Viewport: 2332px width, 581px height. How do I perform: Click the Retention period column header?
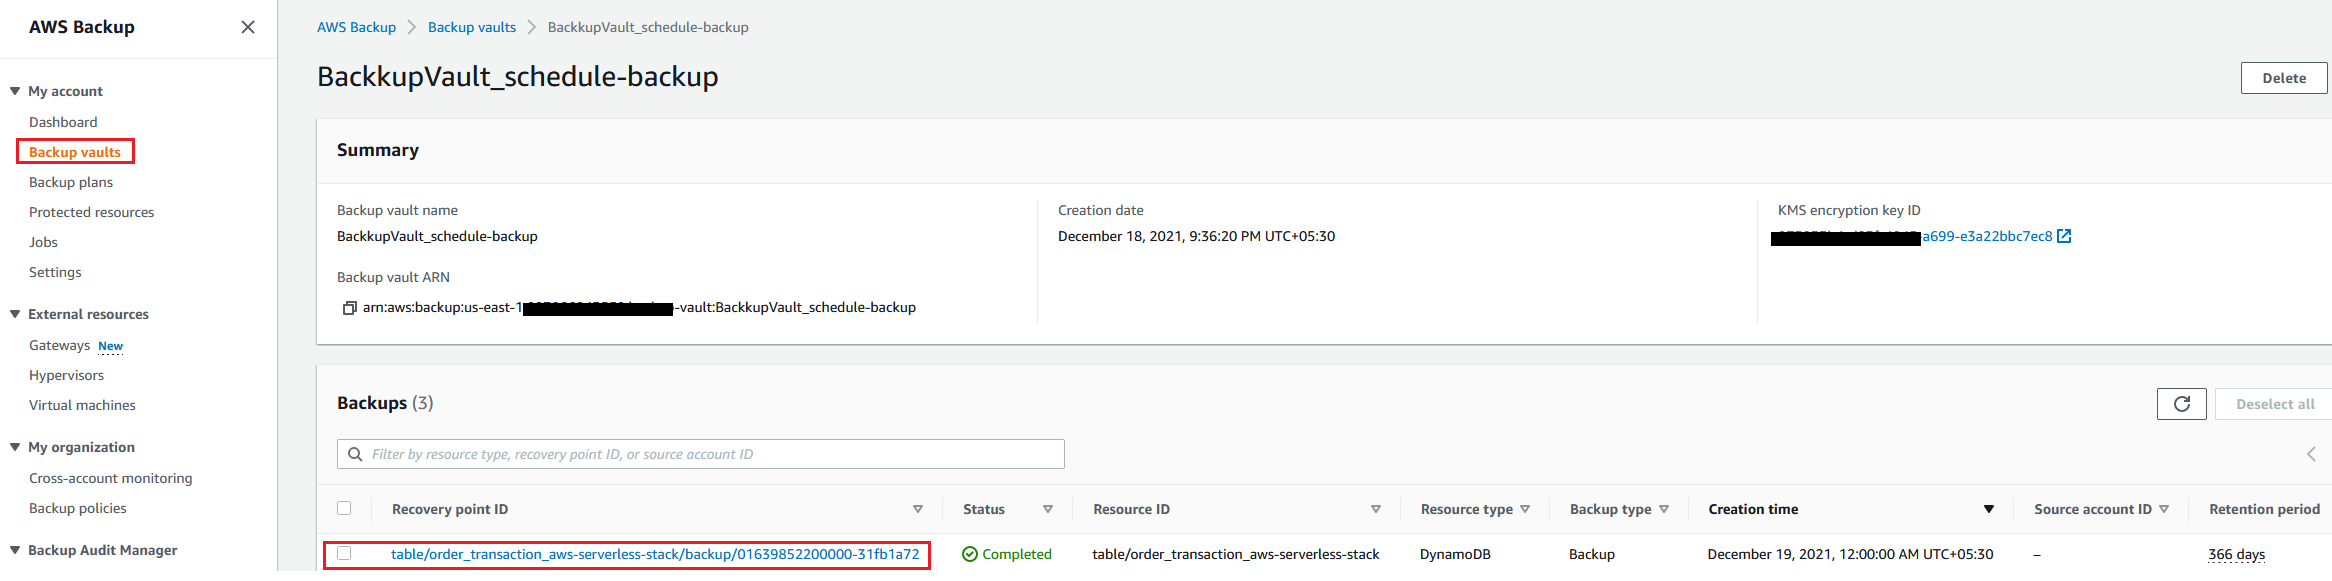click(x=2264, y=509)
